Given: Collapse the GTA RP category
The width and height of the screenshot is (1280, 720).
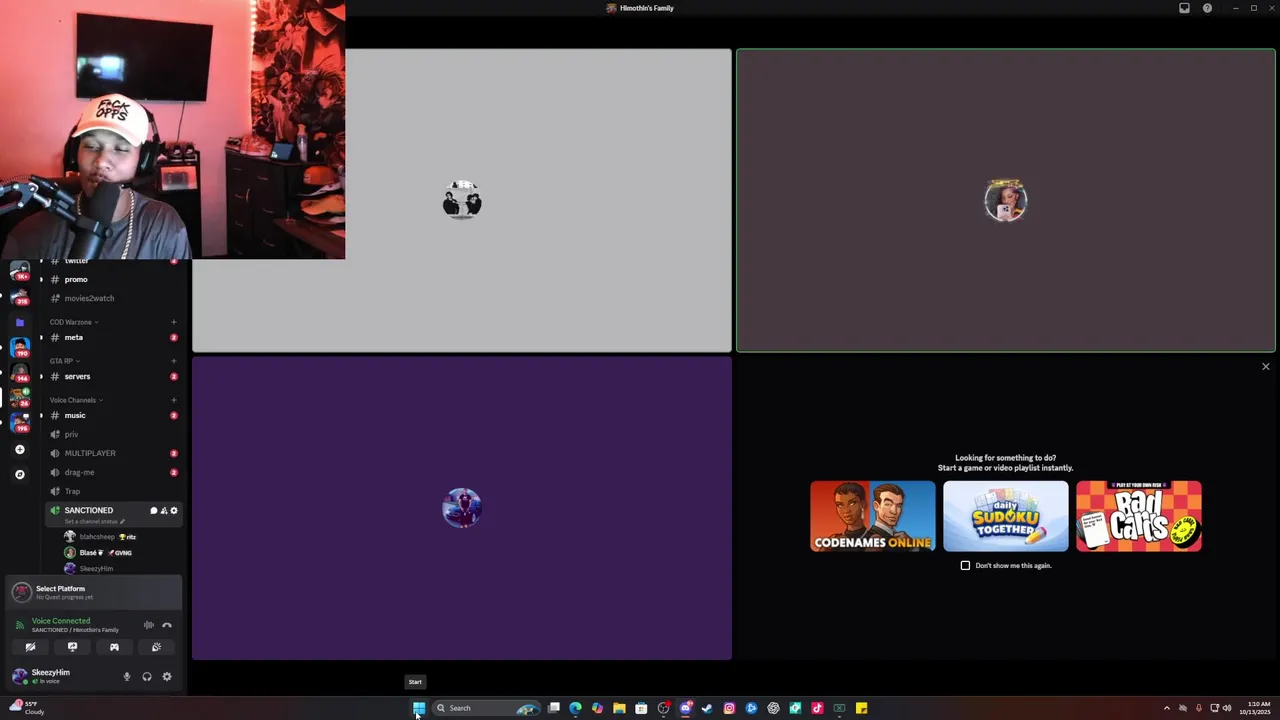Looking at the screenshot, I should tap(64, 361).
